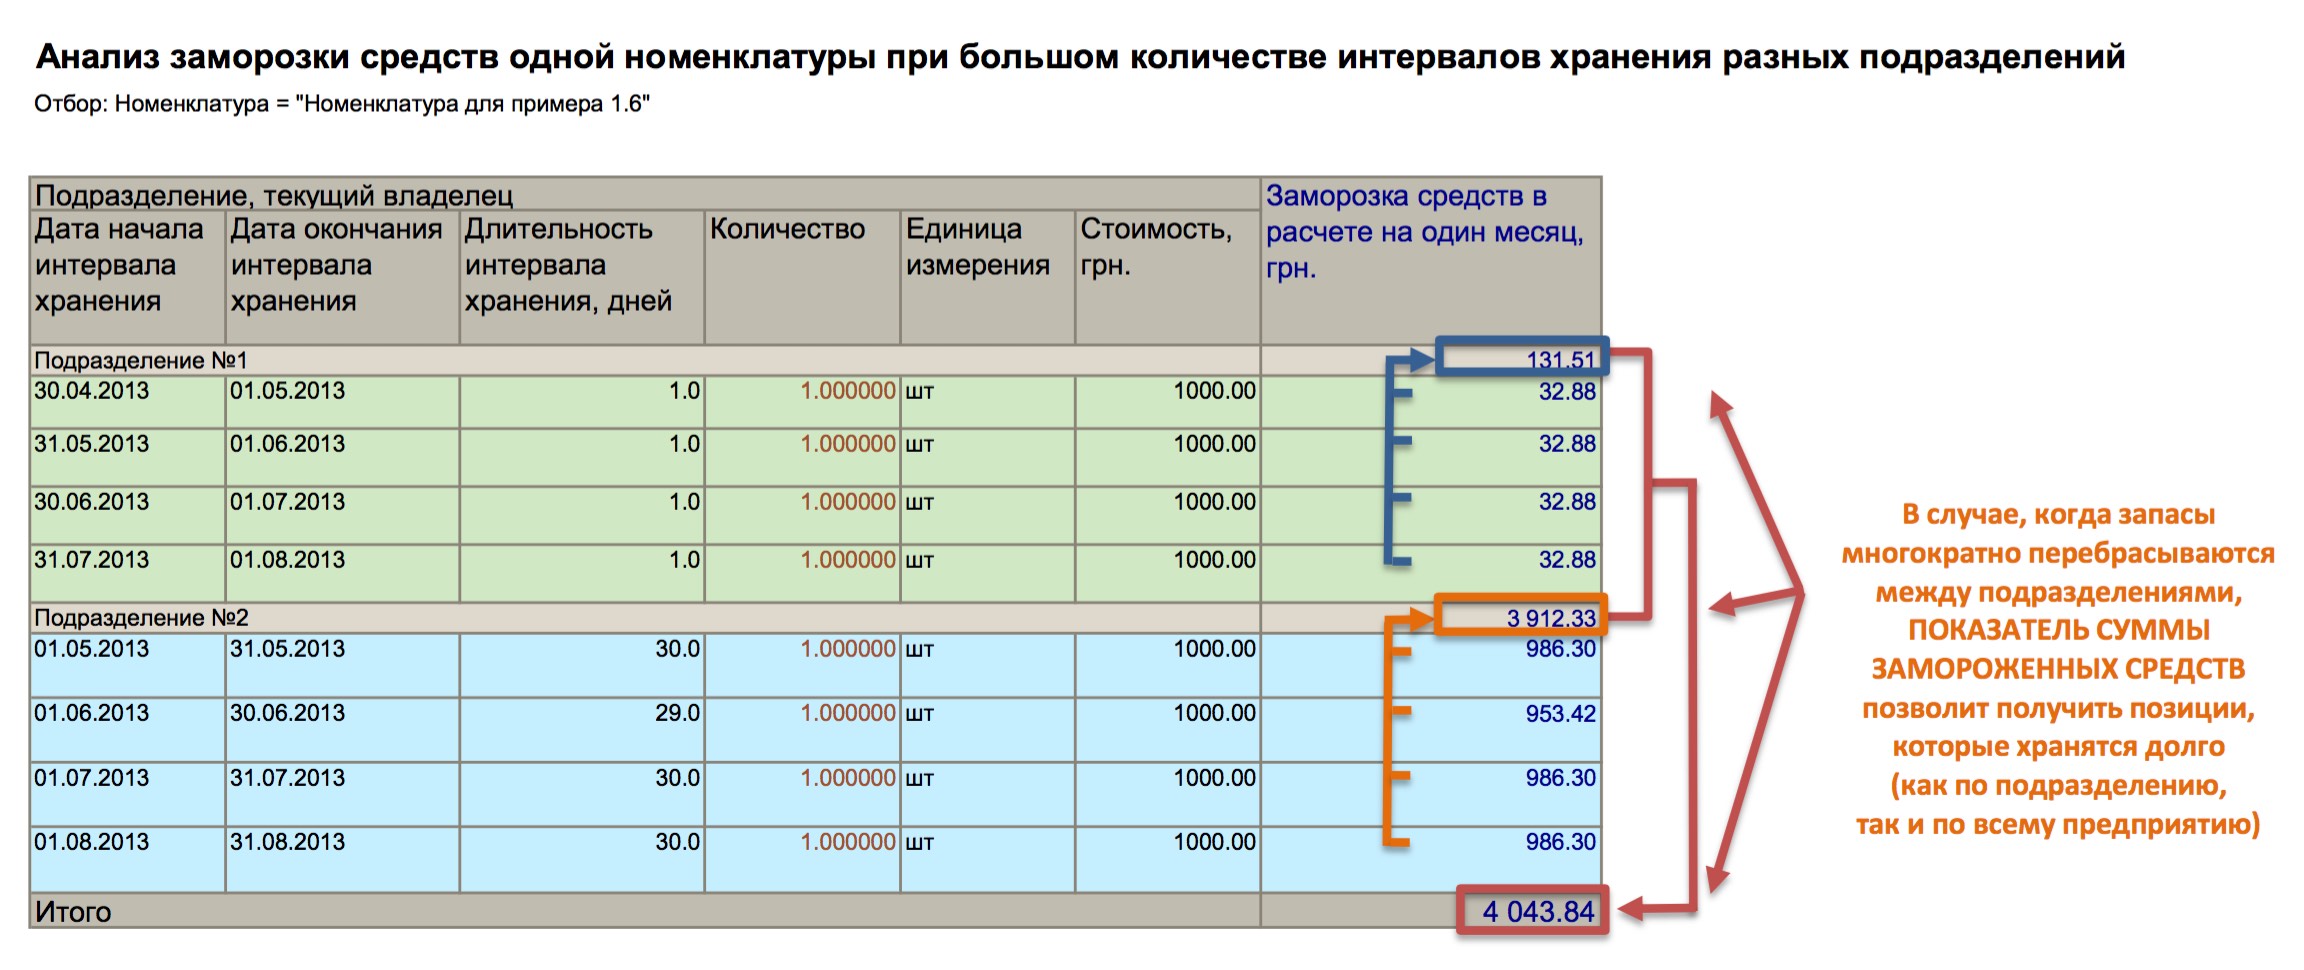Click the Подразделение №1 group row

click(x=140, y=360)
